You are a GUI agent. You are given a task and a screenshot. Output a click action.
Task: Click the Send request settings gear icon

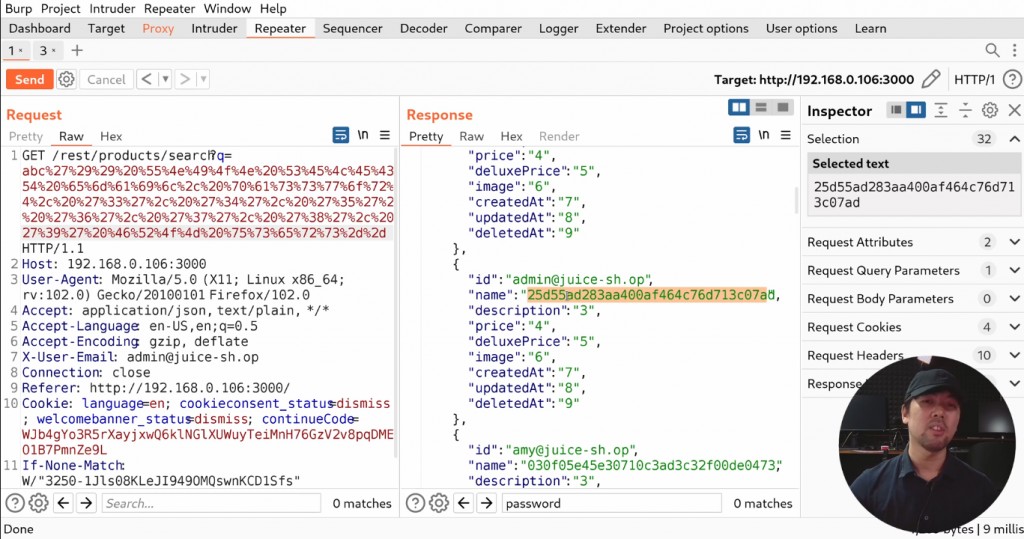point(67,79)
